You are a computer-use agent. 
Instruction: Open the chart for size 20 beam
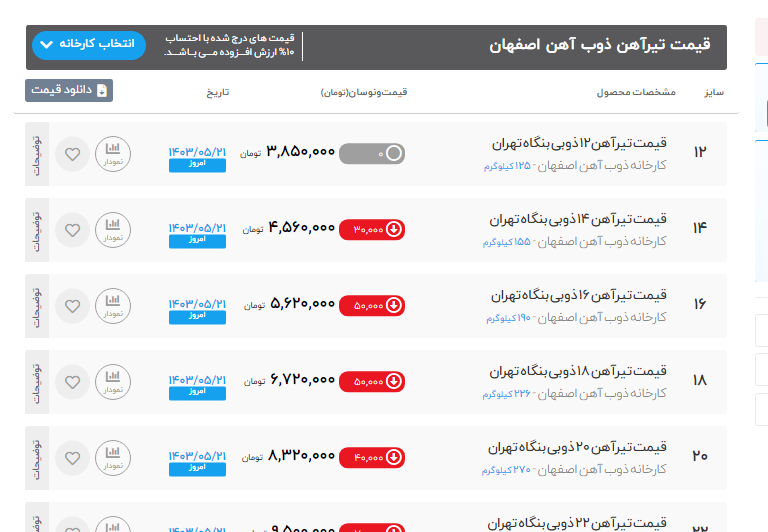click(112, 457)
